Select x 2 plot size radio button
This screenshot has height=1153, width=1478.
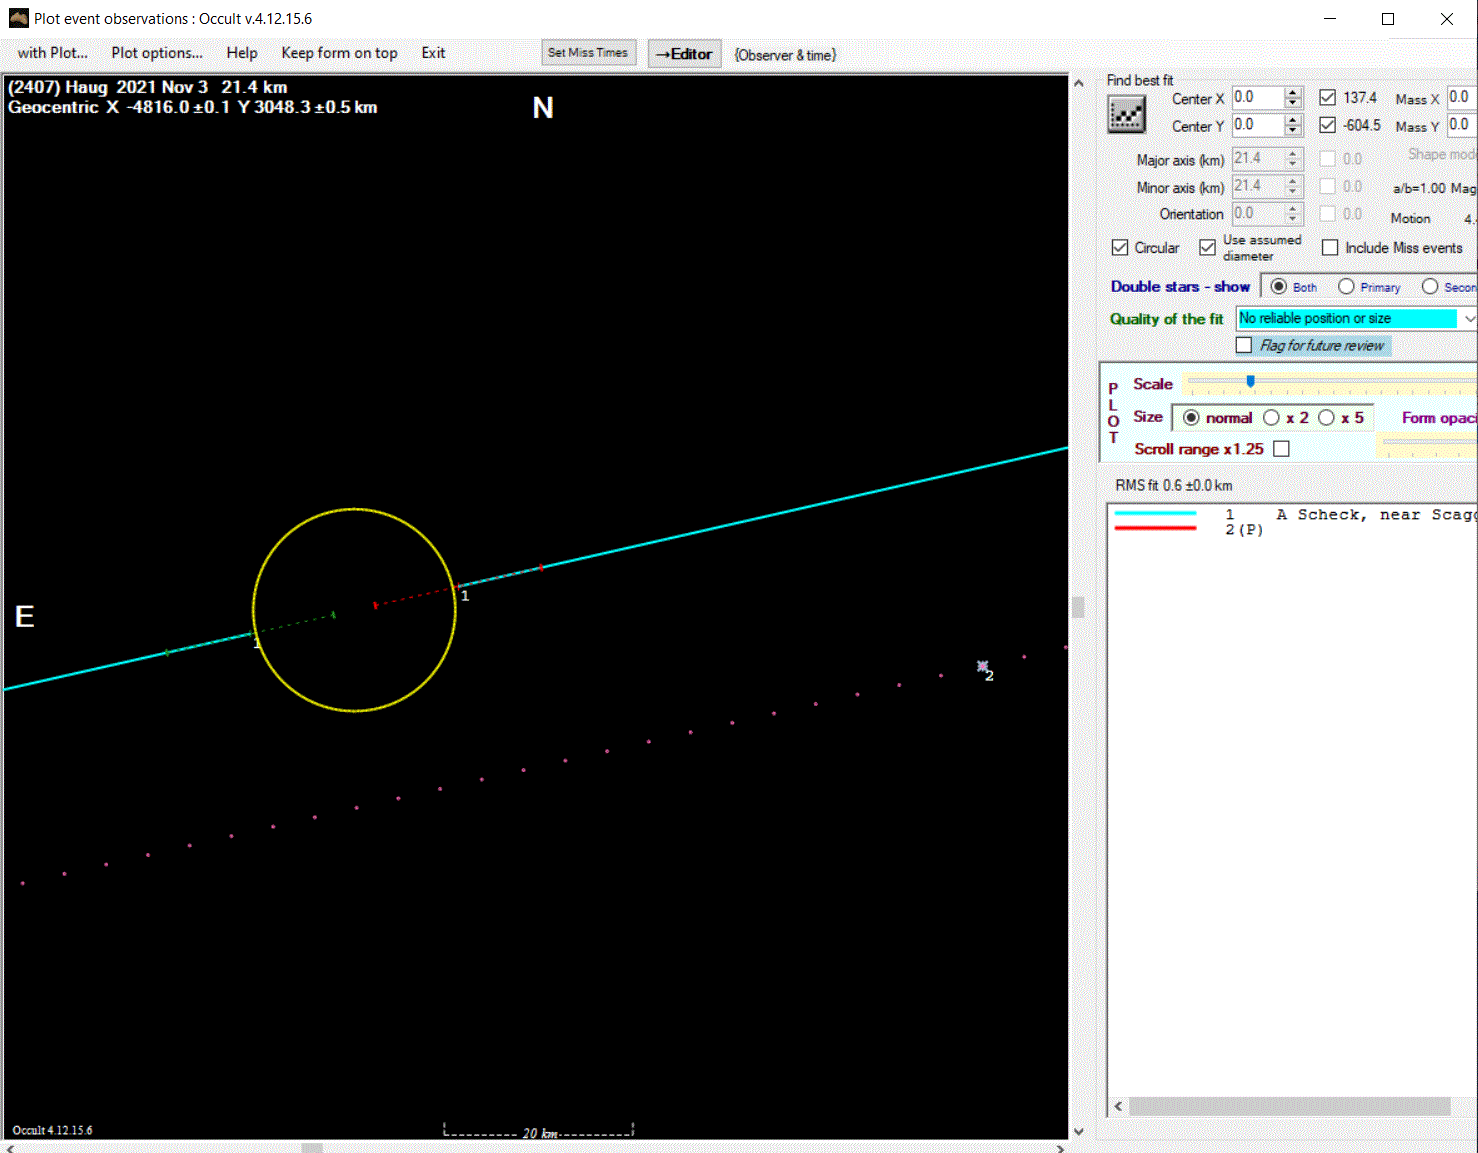pos(1271,418)
